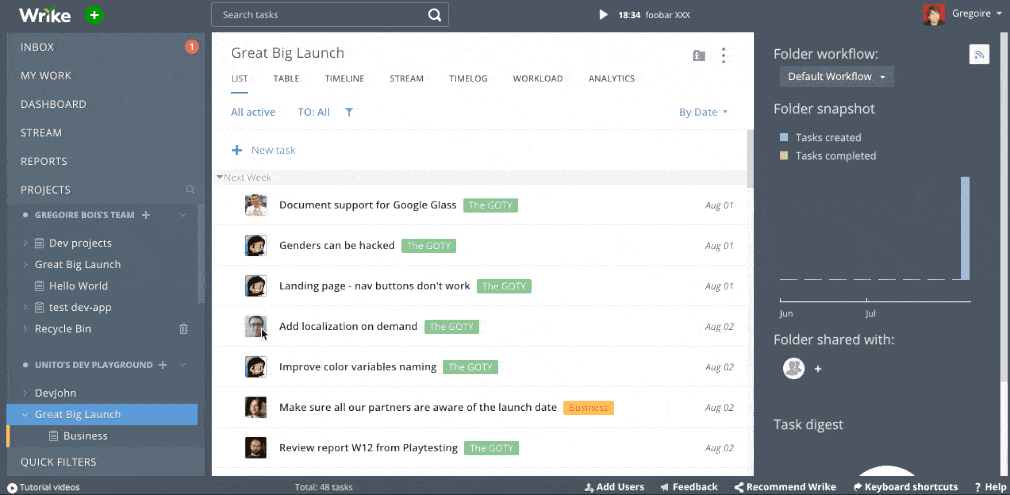The height and width of the screenshot is (495, 1010).
Task: Search projects with the magnifier icon
Action: (x=190, y=190)
